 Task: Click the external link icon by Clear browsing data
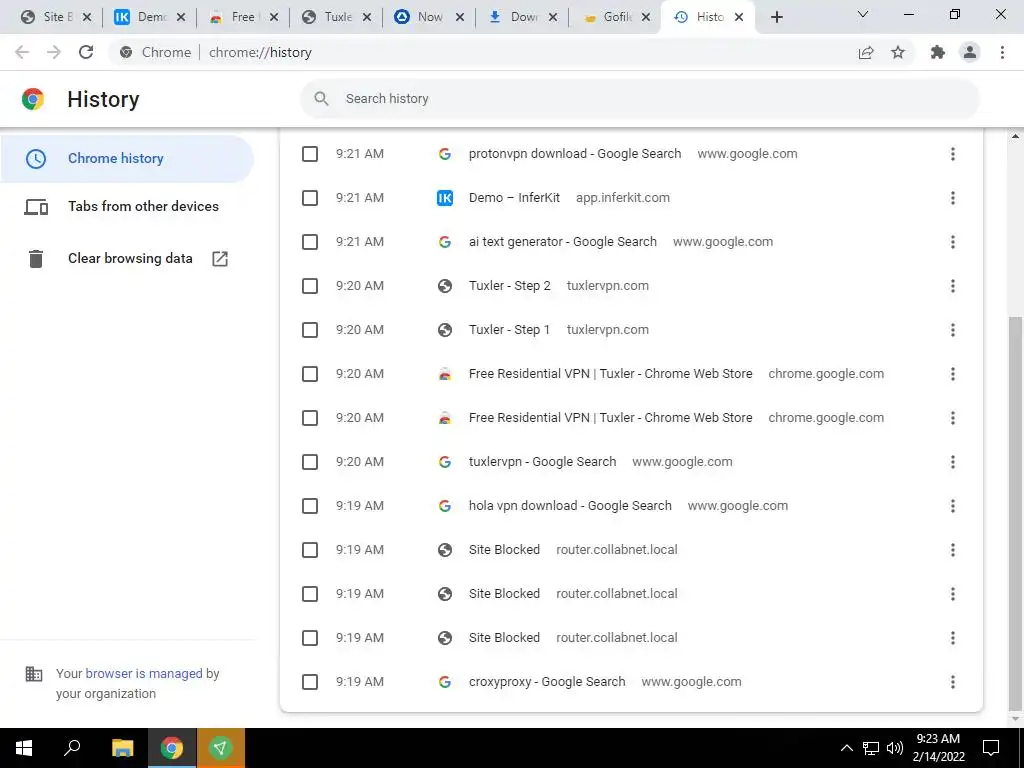click(220, 259)
